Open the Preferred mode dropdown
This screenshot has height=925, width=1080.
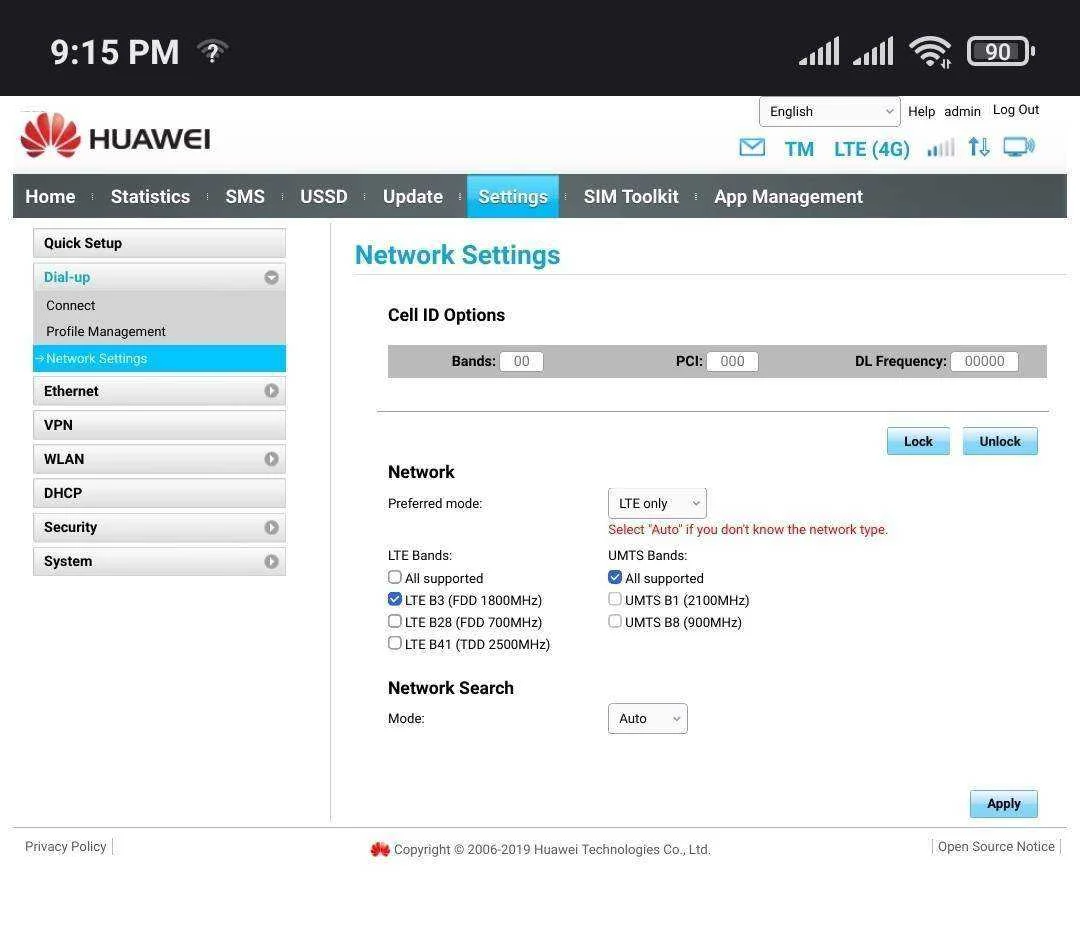pos(657,503)
